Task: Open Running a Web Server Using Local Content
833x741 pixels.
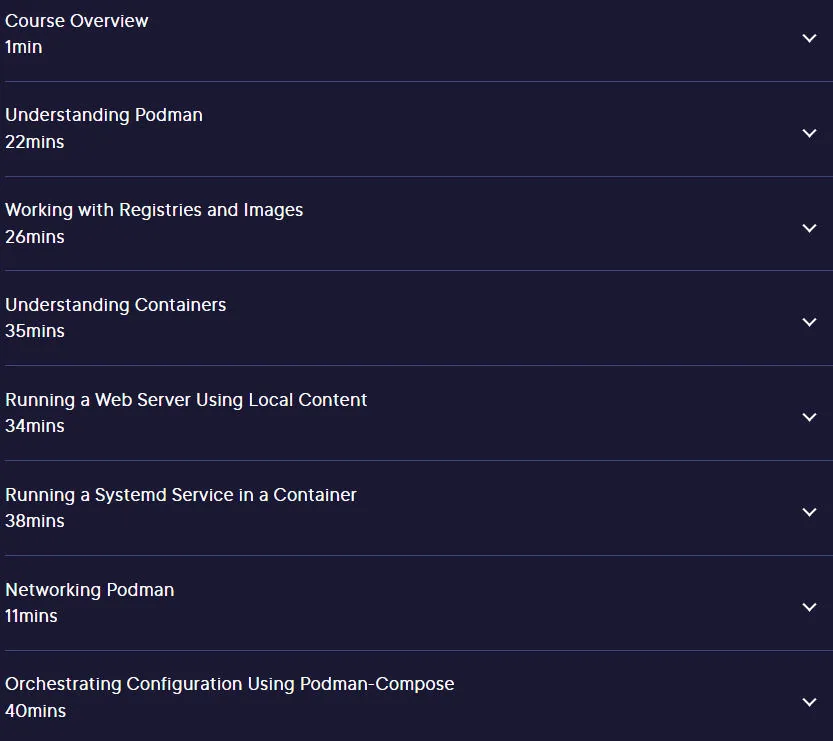Action: pyautogui.click(x=186, y=400)
